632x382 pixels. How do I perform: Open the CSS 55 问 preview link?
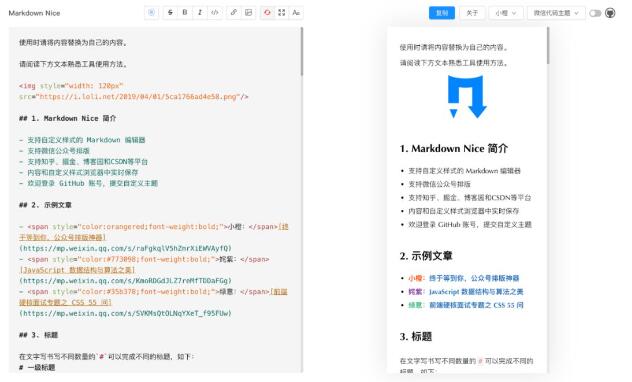pyautogui.click(x=476, y=305)
